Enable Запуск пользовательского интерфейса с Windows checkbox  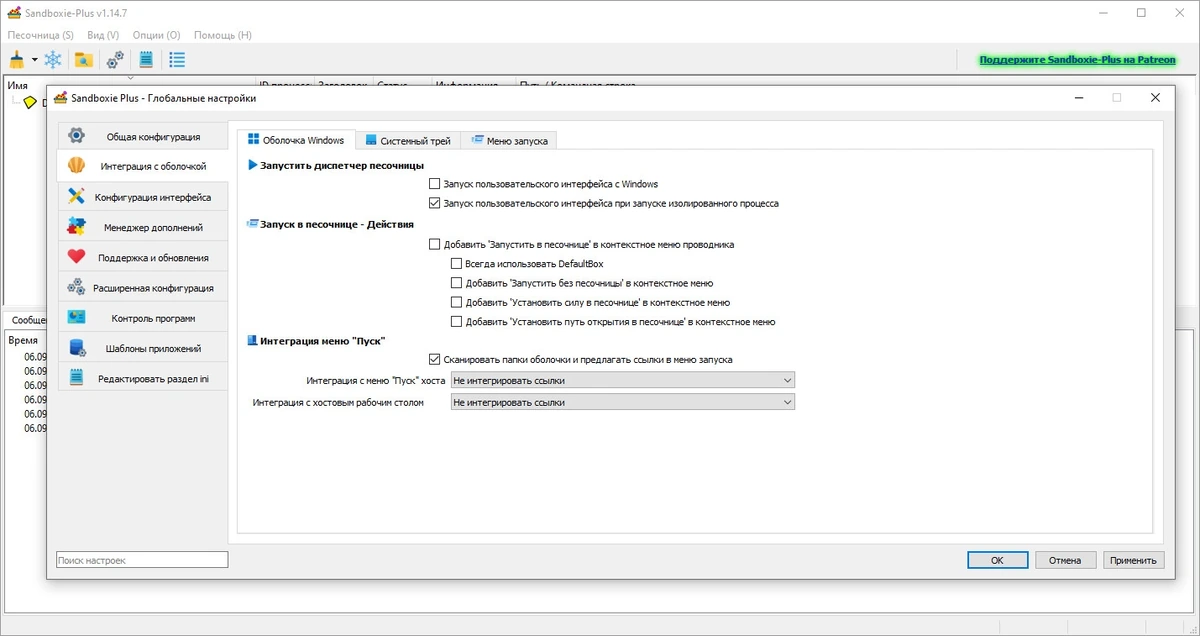[434, 184]
